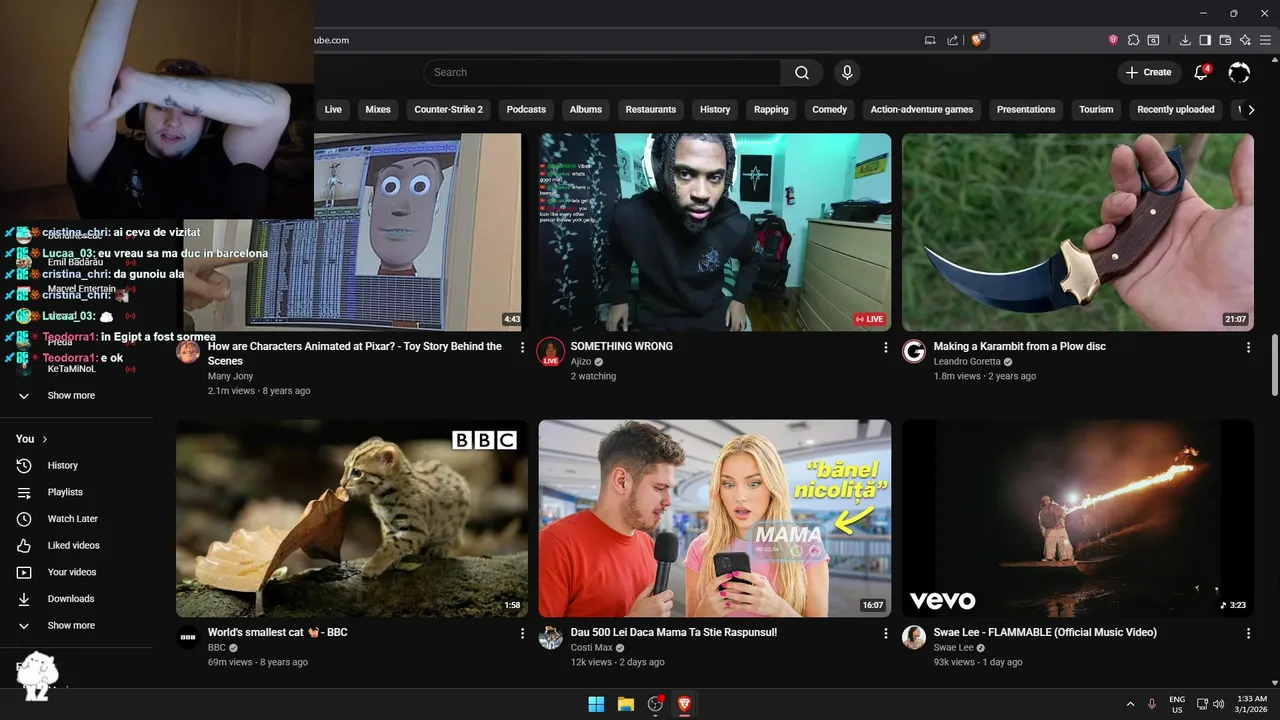Select the Mixes category chip
The width and height of the screenshot is (1280, 720).
[x=378, y=110]
